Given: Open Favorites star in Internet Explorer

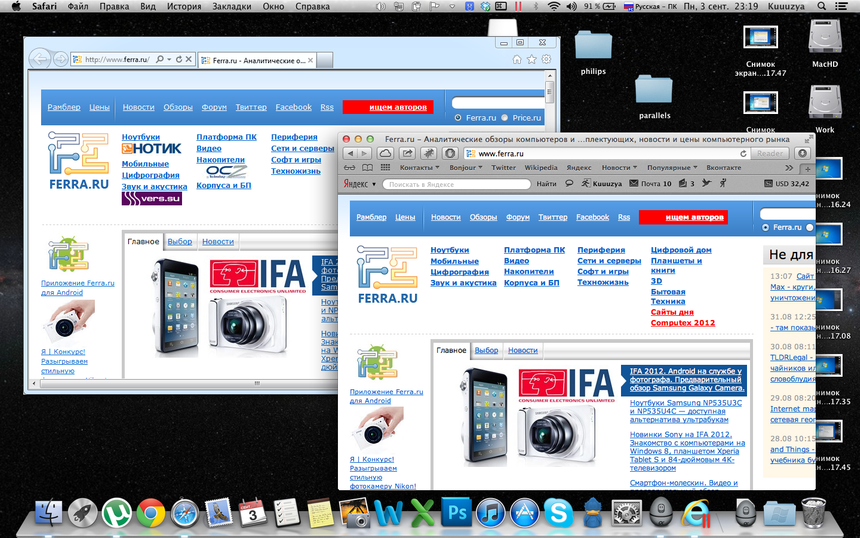Looking at the screenshot, I should 531,59.
